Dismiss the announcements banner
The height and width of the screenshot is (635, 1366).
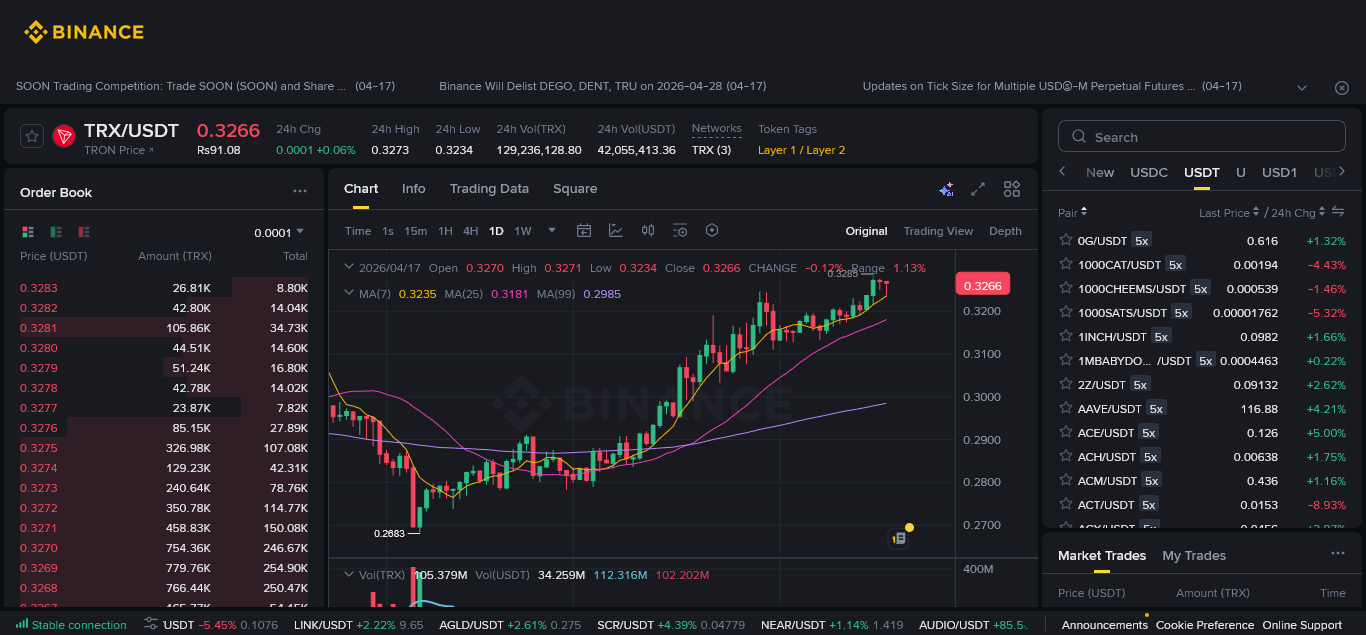1342,88
